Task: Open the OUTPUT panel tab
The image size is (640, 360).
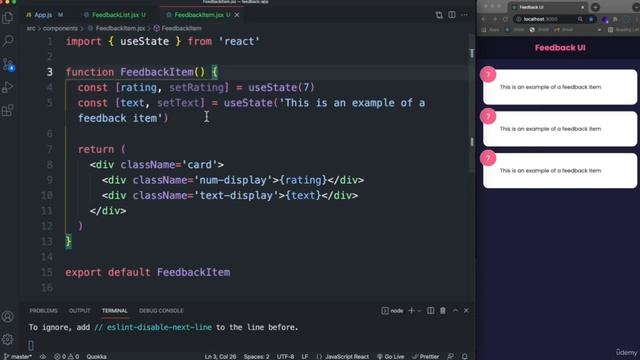Action: (79, 311)
